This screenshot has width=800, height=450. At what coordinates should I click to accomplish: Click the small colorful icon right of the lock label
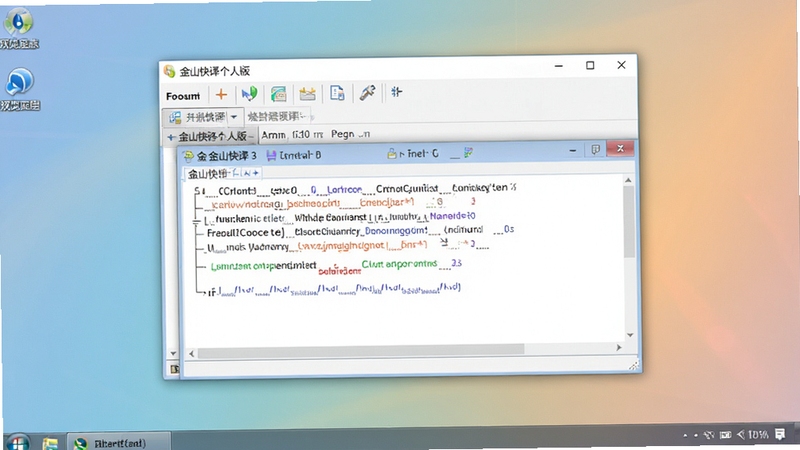[x=468, y=153]
